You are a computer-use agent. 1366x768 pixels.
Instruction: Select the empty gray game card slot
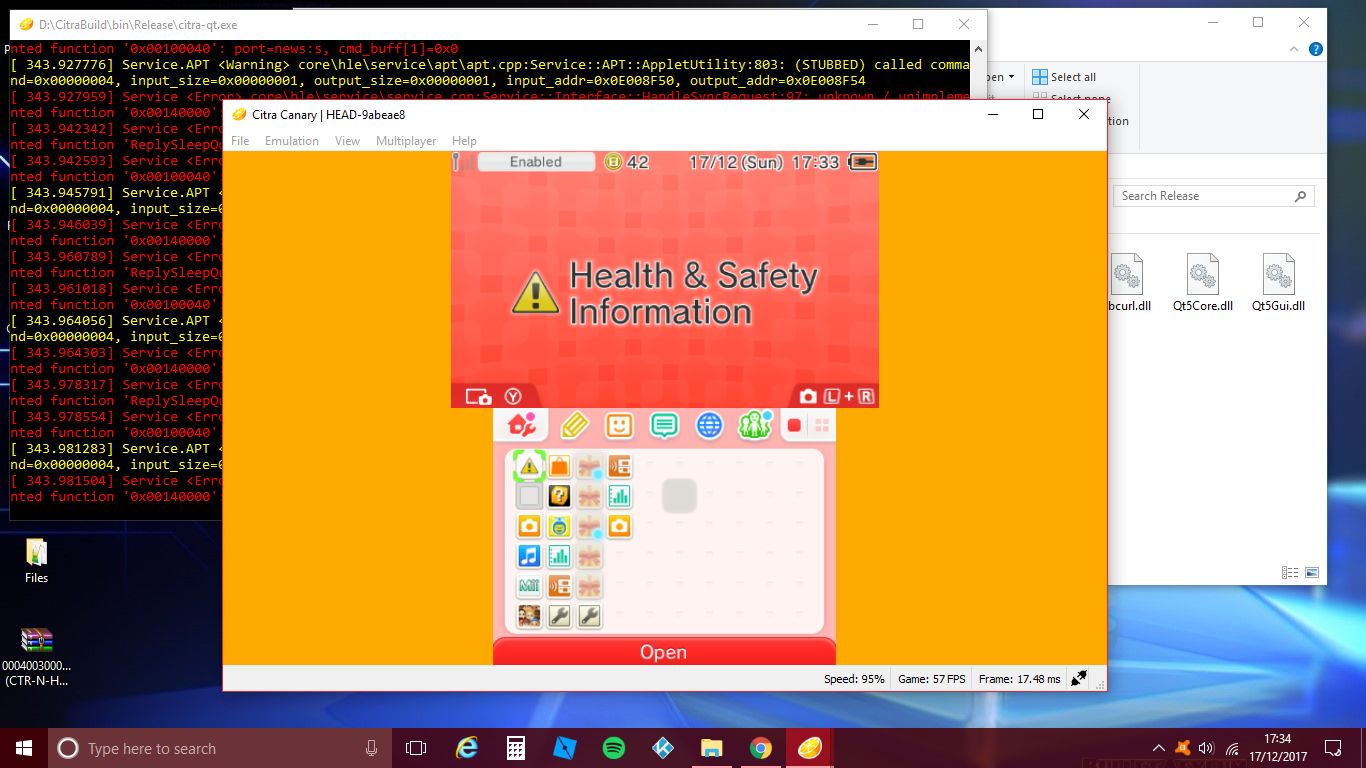pyautogui.click(x=529, y=495)
